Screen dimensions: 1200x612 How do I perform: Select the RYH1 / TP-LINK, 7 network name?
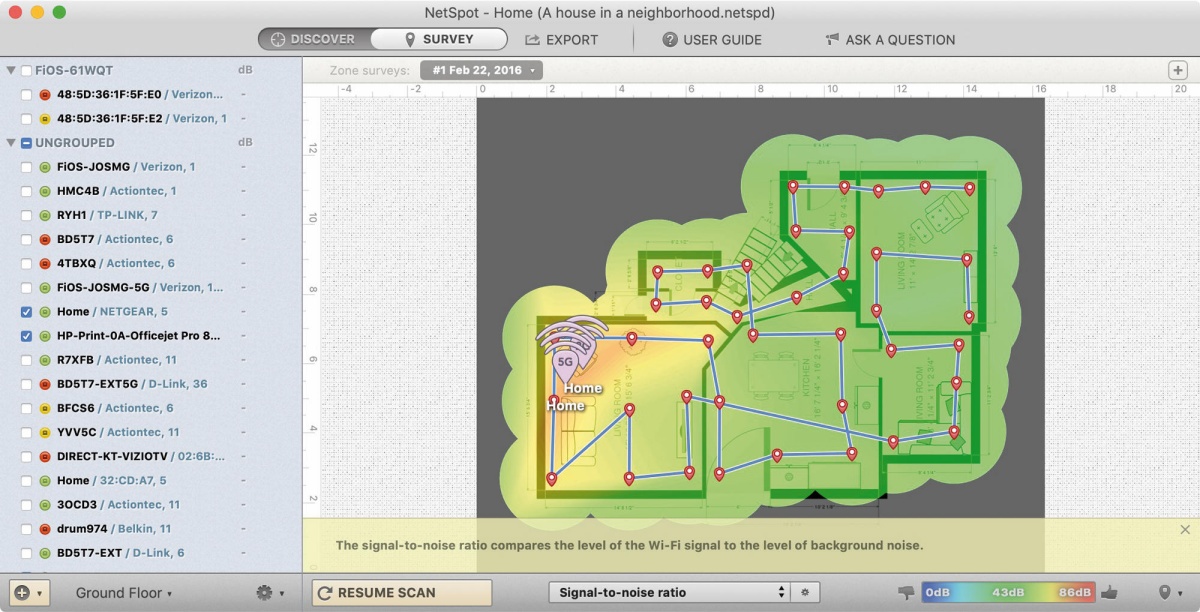[107, 215]
